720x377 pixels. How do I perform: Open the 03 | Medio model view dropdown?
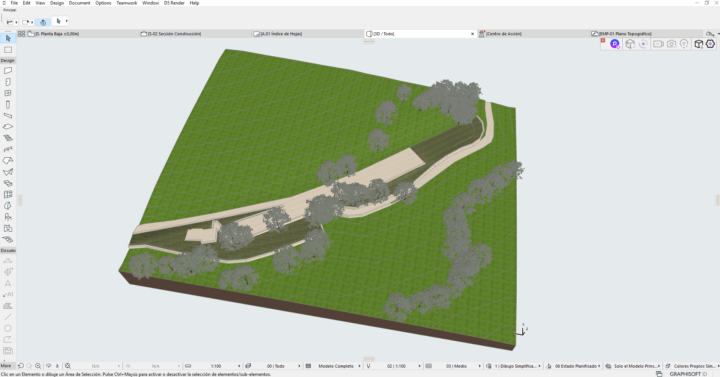(454, 366)
